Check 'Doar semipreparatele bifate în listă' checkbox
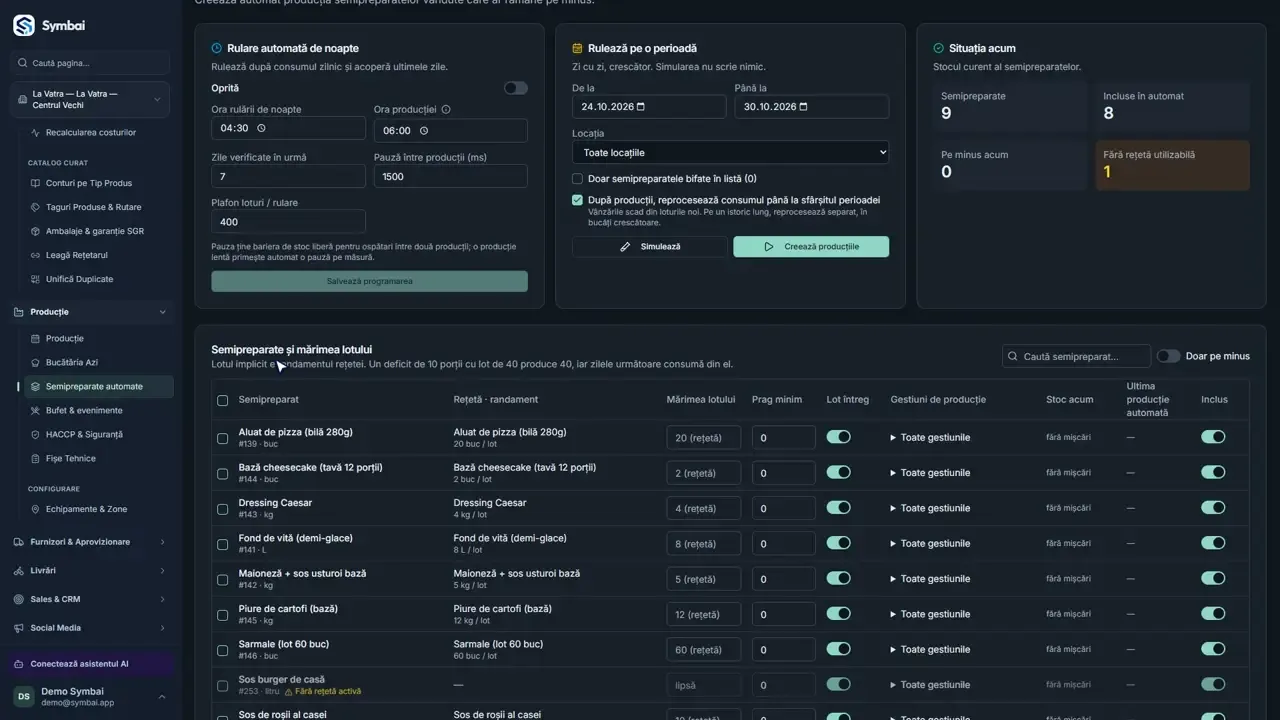 [x=577, y=179]
